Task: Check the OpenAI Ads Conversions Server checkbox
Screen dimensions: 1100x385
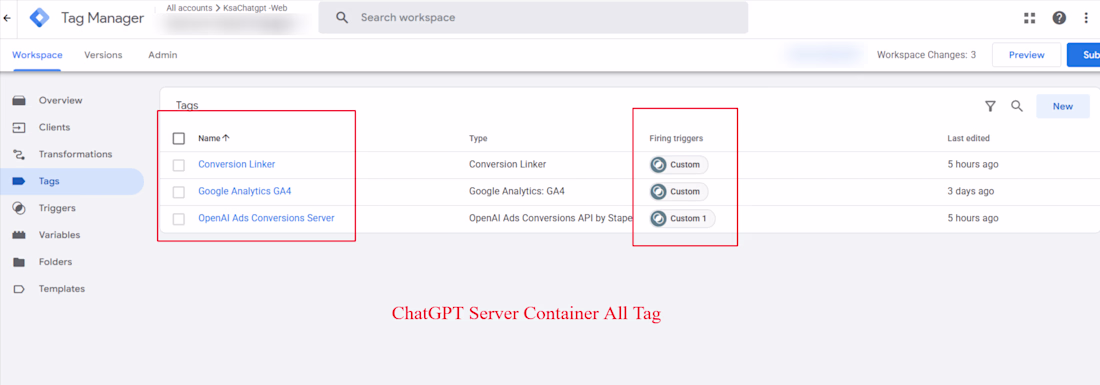Action: point(179,219)
